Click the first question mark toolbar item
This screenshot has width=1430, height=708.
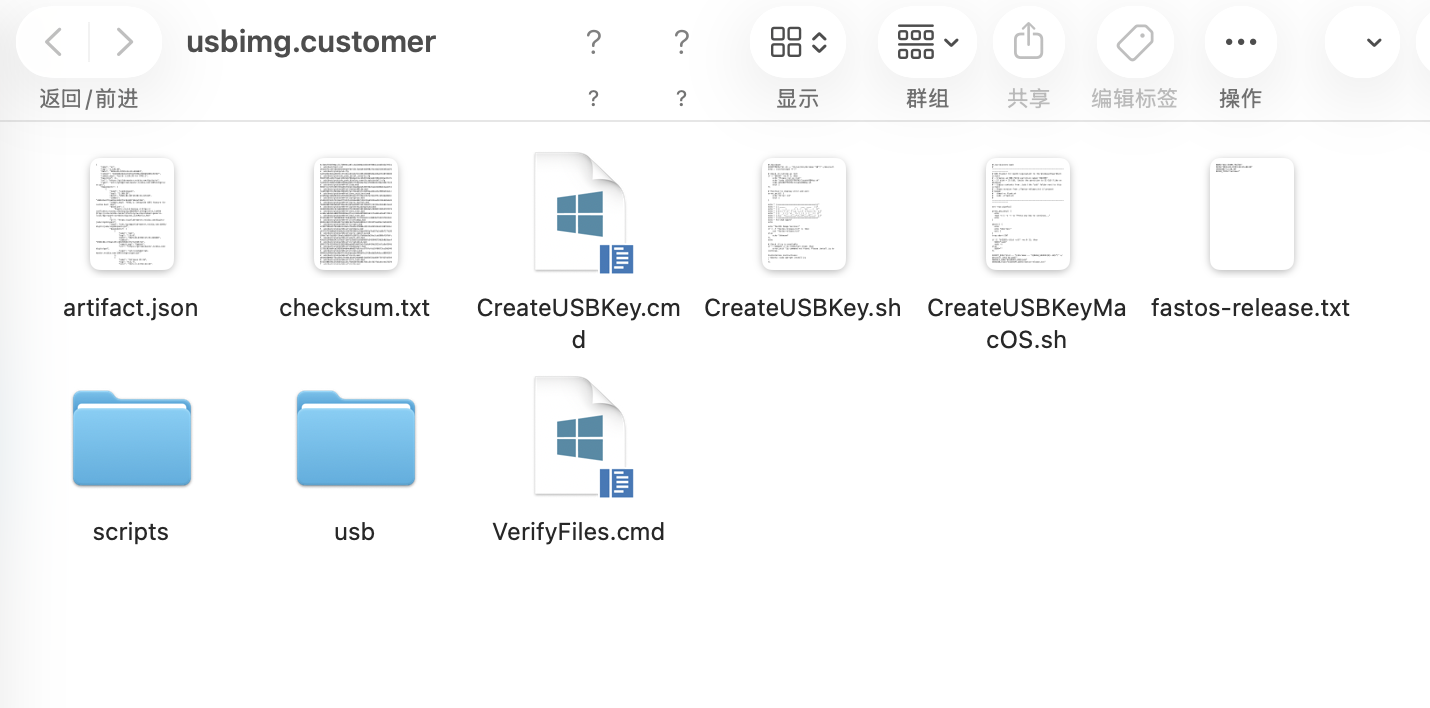click(593, 42)
